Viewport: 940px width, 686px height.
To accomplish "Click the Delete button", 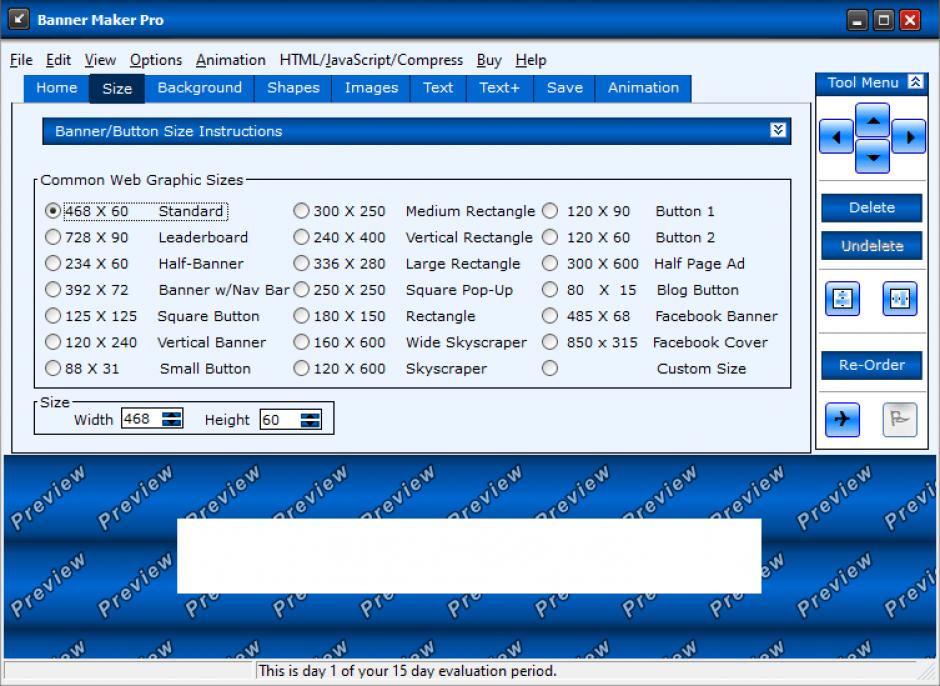I will 871,208.
